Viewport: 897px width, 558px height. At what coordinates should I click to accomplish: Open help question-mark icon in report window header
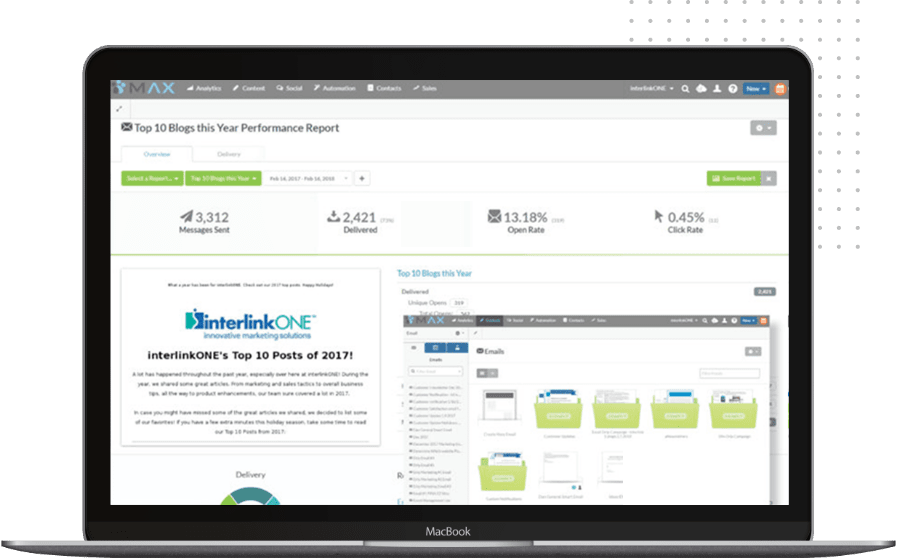tap(733, 89)
